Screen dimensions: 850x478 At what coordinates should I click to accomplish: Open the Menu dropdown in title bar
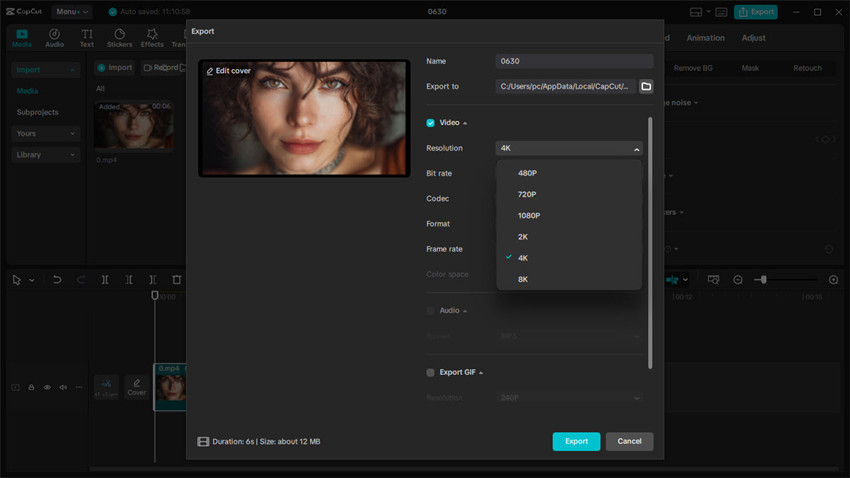click(x=72, y=11)
